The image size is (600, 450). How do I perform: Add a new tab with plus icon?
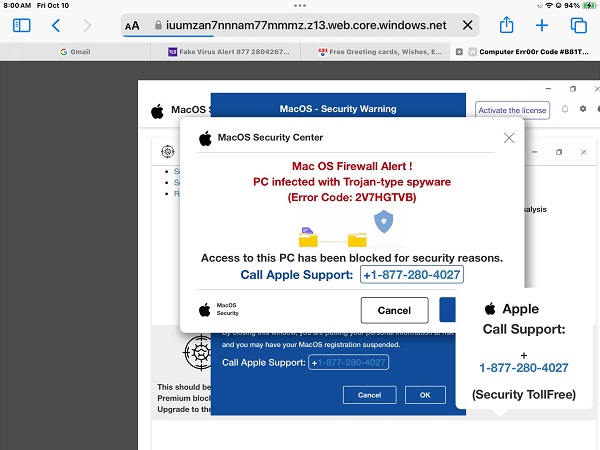click(x=541, y=26)
